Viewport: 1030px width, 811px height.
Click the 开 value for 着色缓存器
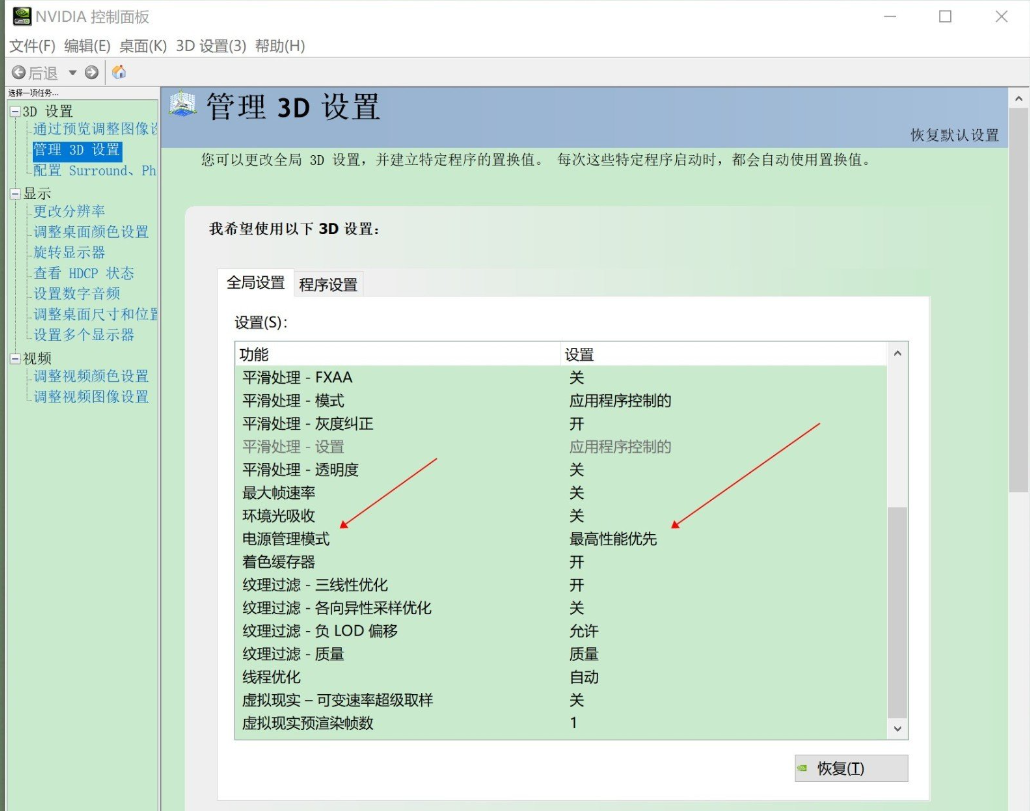577,562
